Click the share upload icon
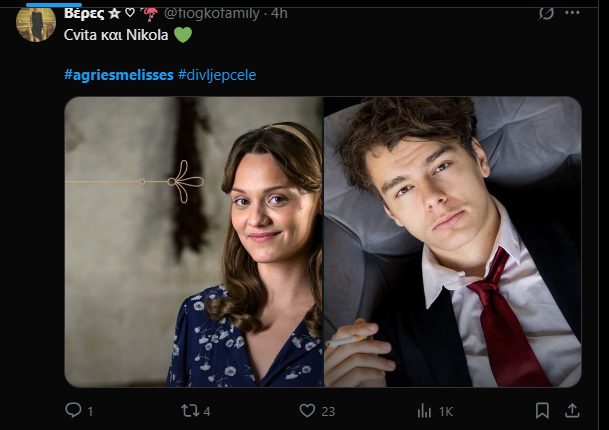 pos(573,410)
